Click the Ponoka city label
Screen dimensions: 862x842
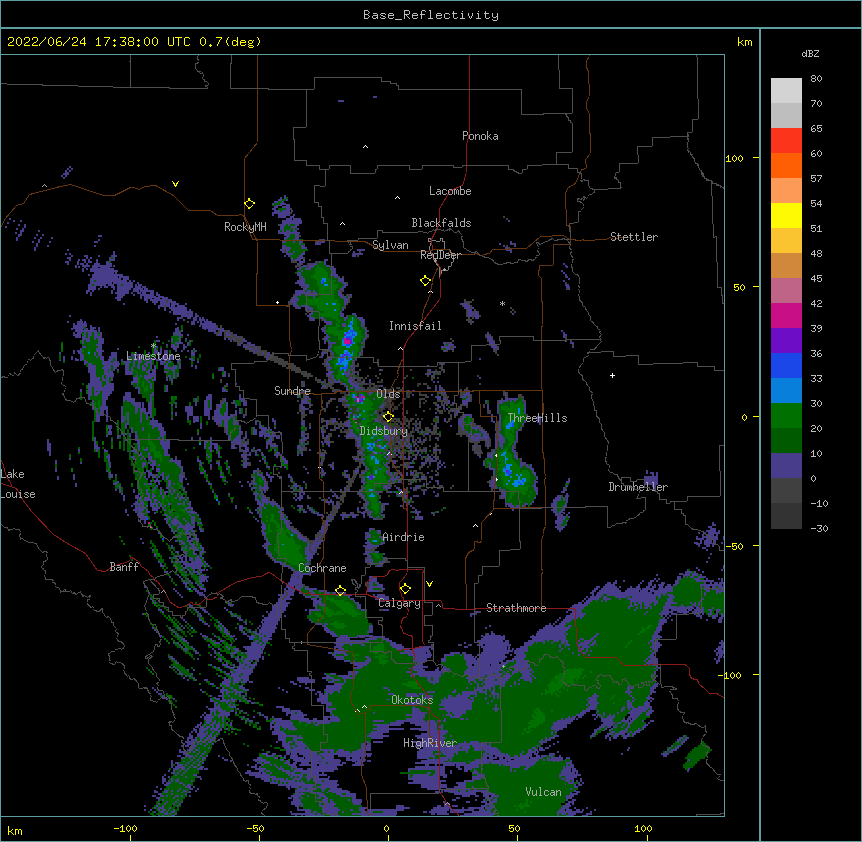tap(480, 136)
